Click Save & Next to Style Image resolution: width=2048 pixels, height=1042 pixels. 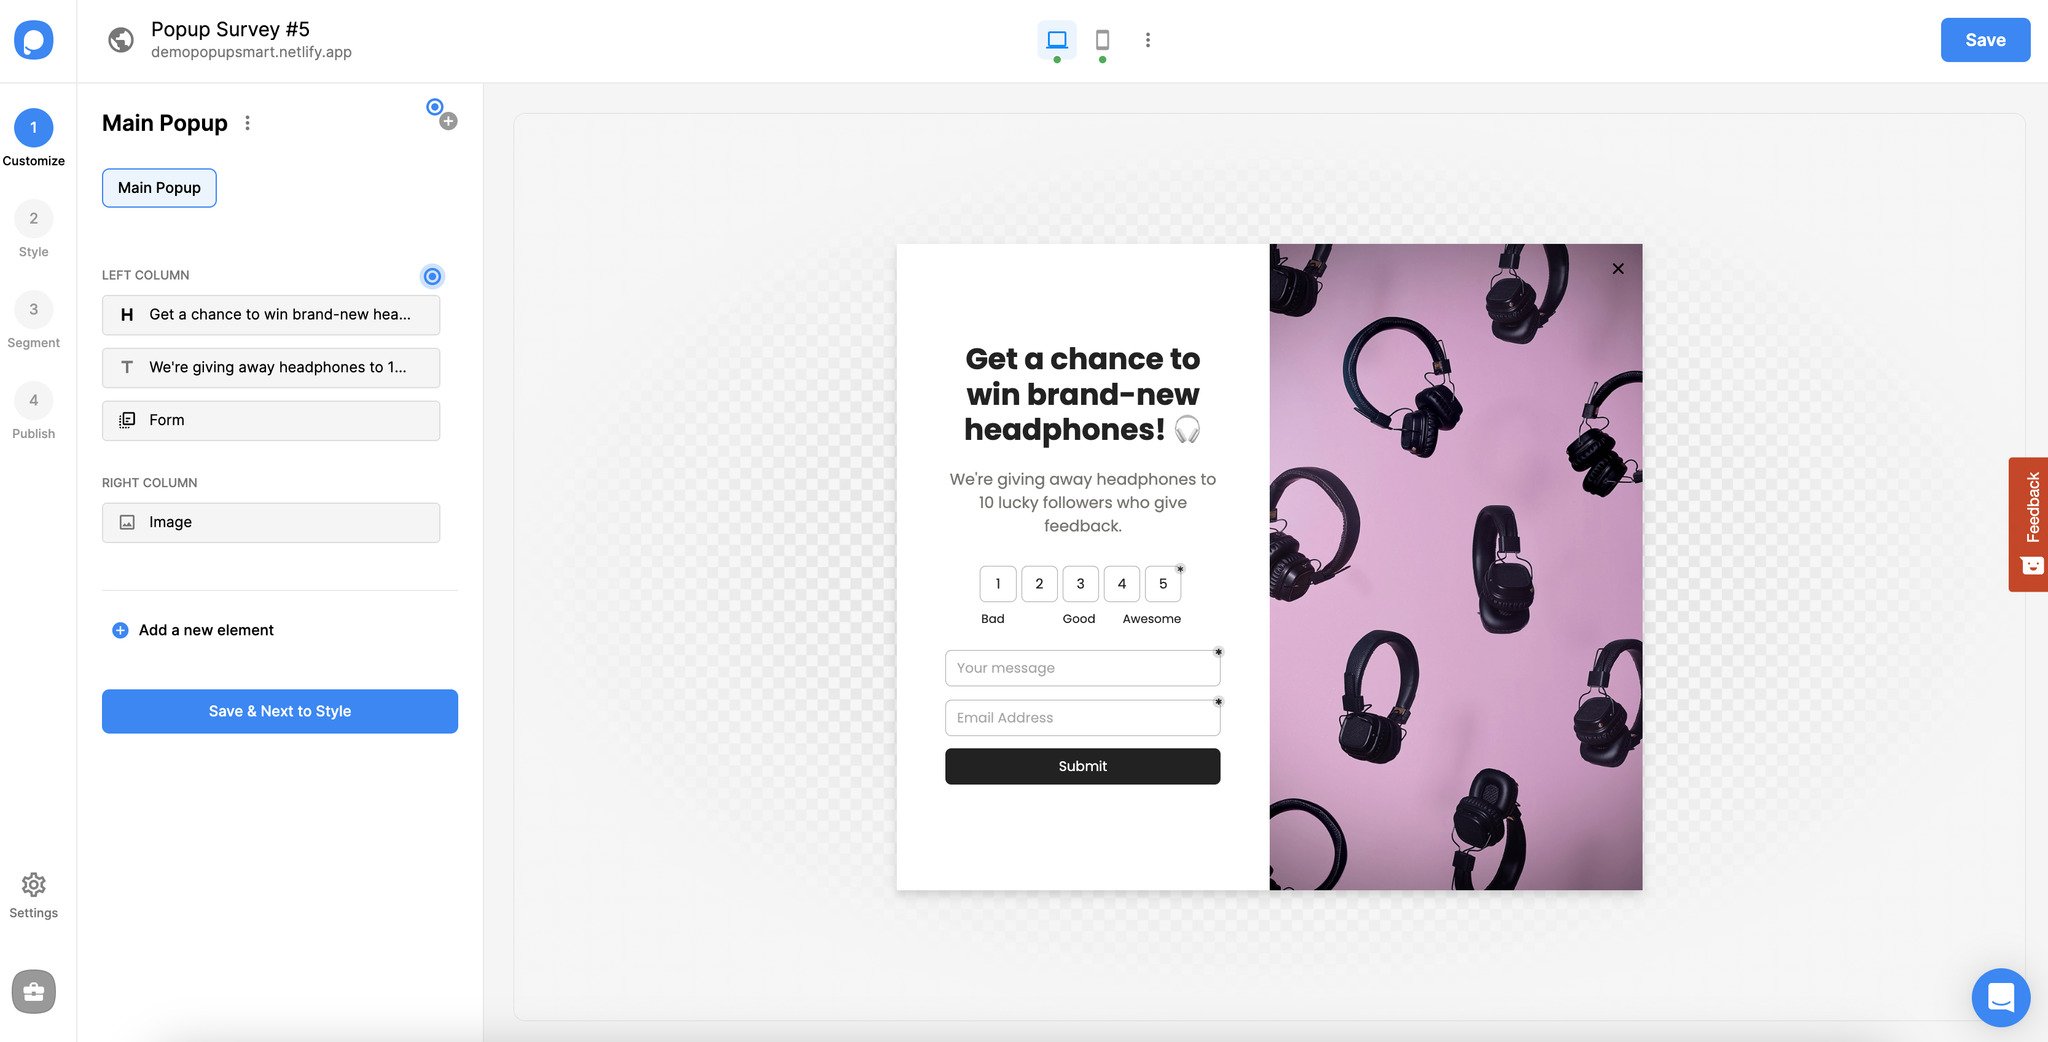279,711
